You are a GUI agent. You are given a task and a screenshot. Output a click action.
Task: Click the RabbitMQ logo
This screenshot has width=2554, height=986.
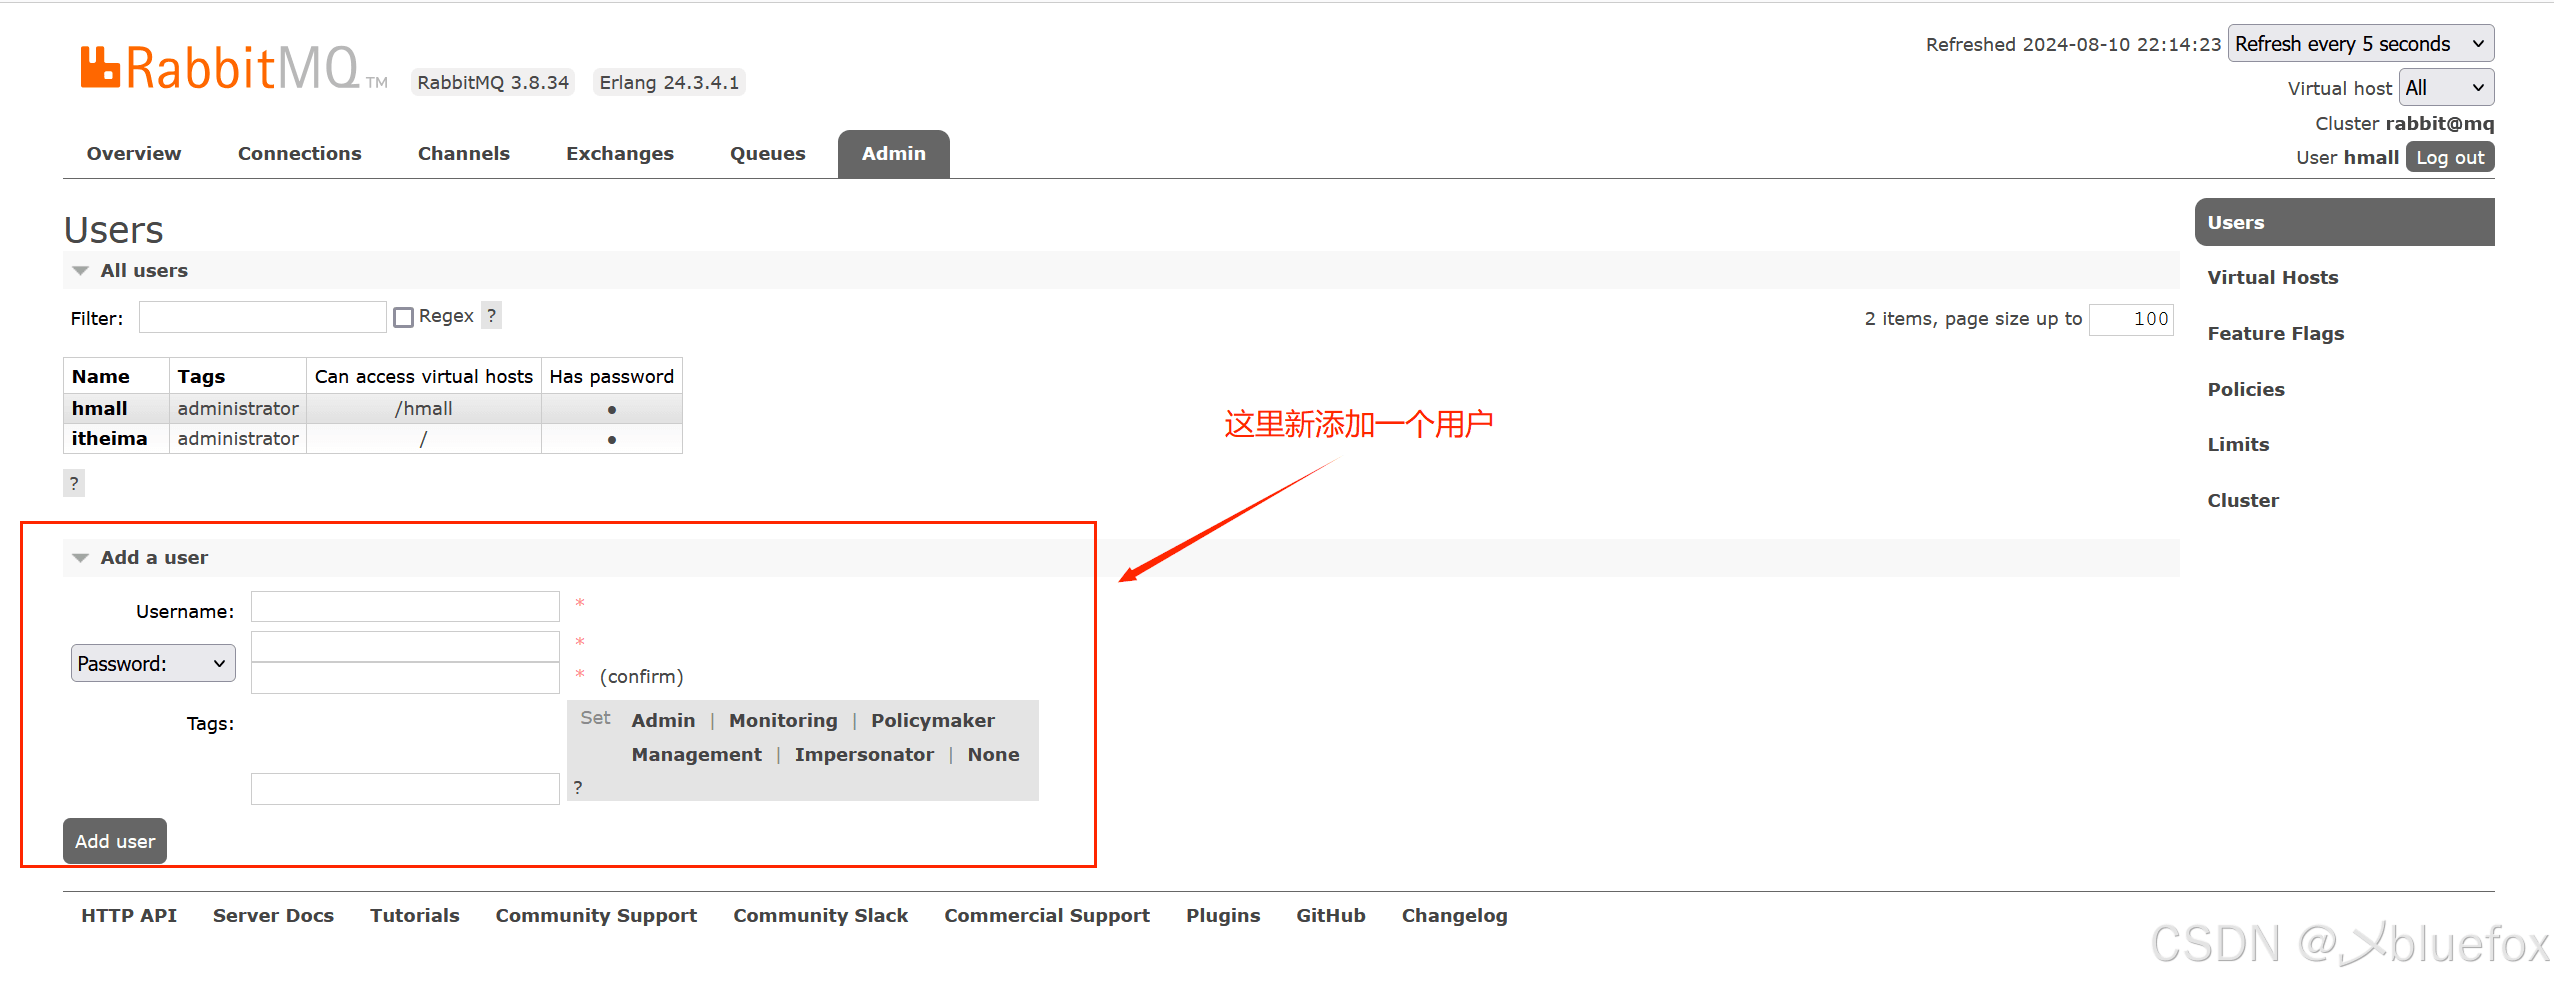pos(233,68)
